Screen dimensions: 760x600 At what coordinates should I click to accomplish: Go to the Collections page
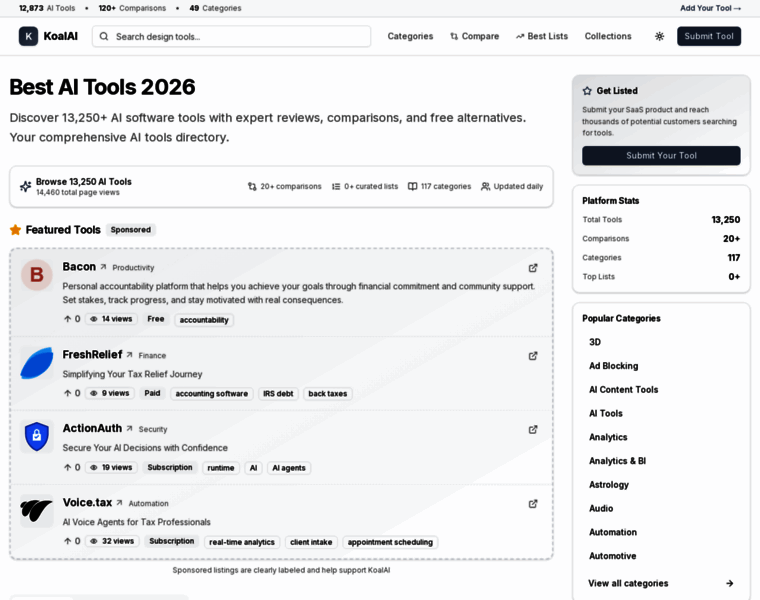click(608, 36)
